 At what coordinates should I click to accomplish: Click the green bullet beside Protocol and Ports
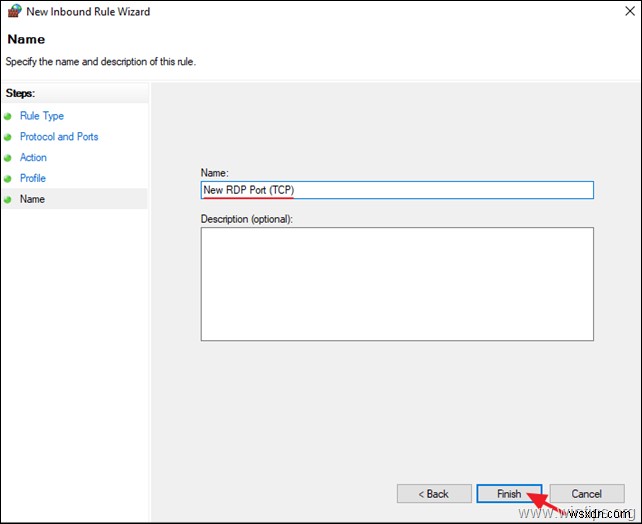[8, 137]
